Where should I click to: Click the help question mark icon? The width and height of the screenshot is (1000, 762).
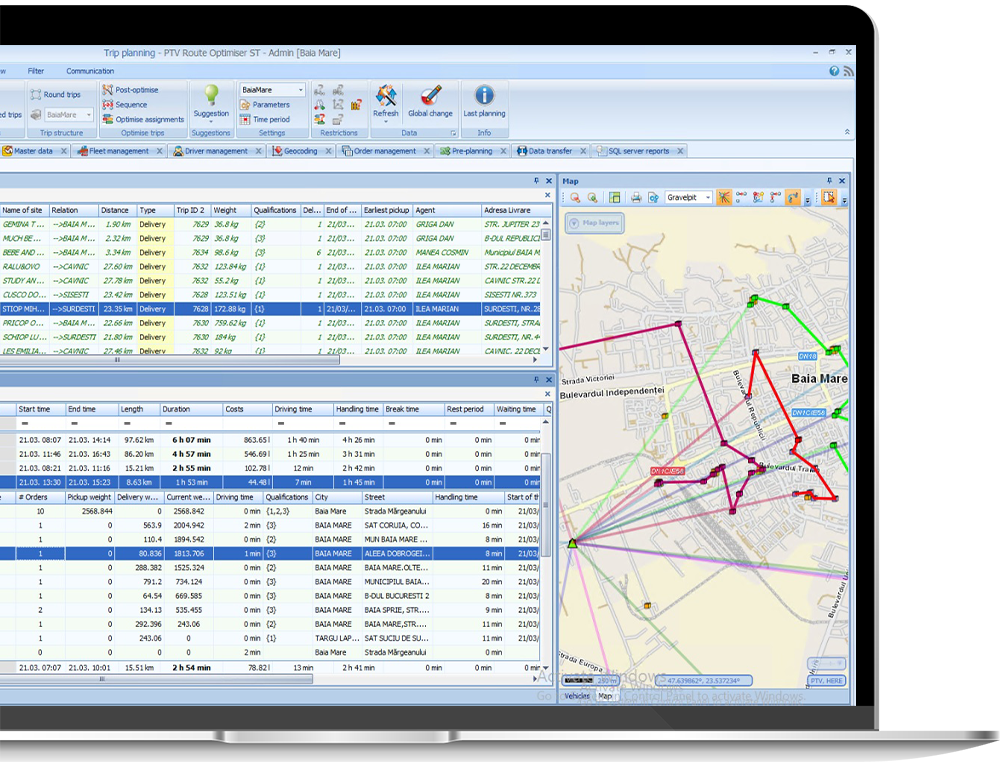(x=834, y=71)
